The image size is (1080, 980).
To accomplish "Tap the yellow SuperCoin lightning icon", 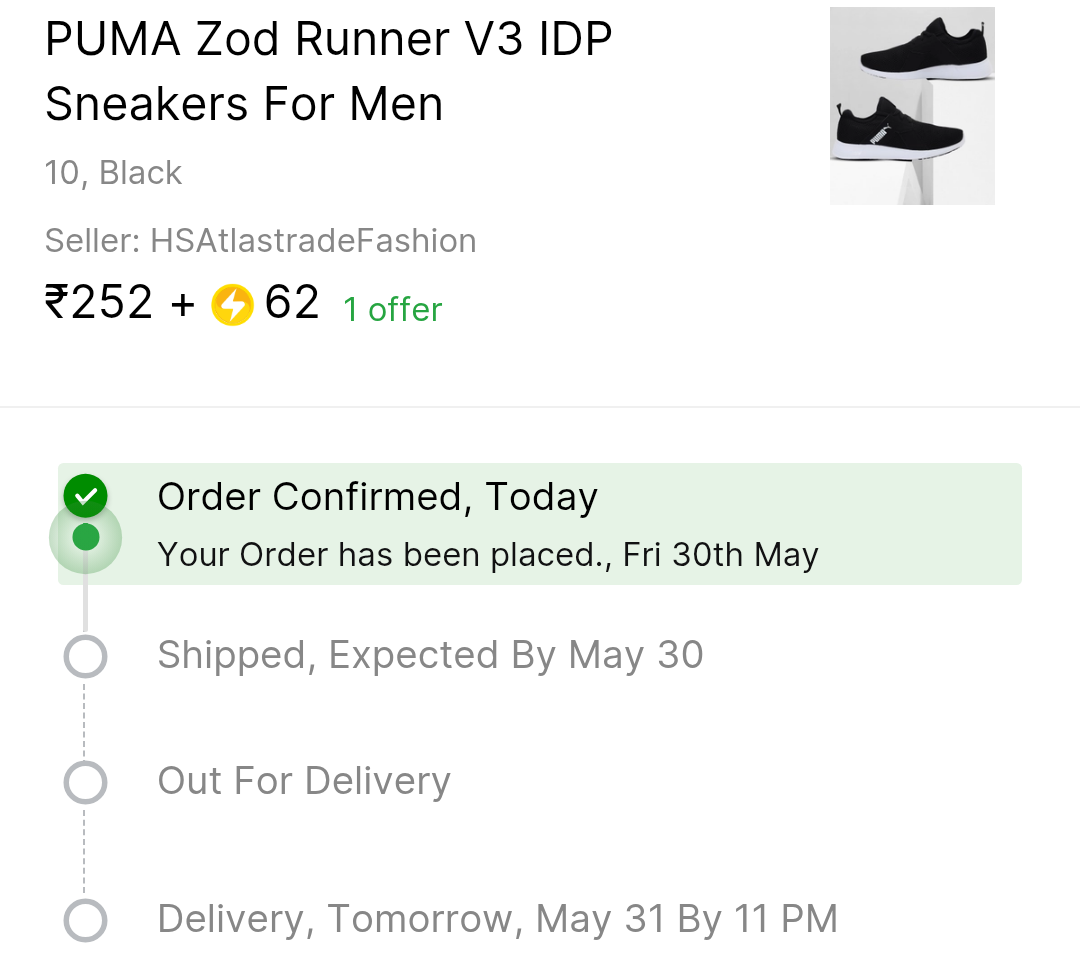I will (232, 304).
